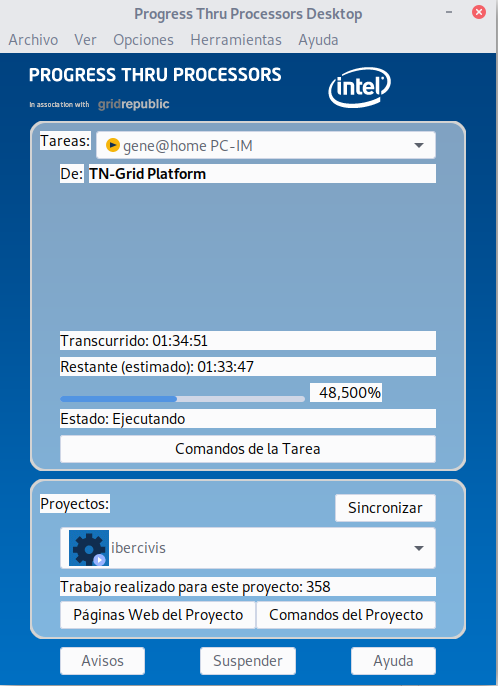Expand the ibercivis project dropdown arrow
The width and height of the screenshot is (498, 686).
coord(419,548)
